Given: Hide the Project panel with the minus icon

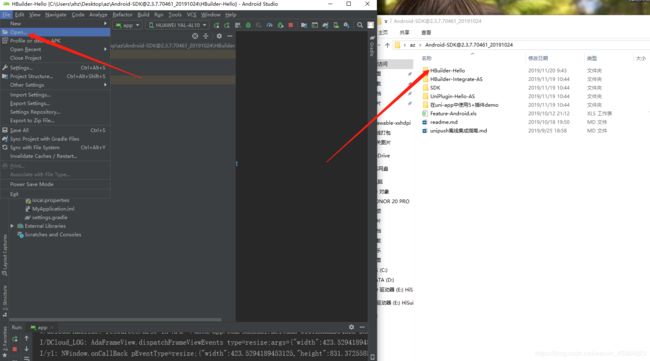Looking at the screenshot, I should coord(230,36).
